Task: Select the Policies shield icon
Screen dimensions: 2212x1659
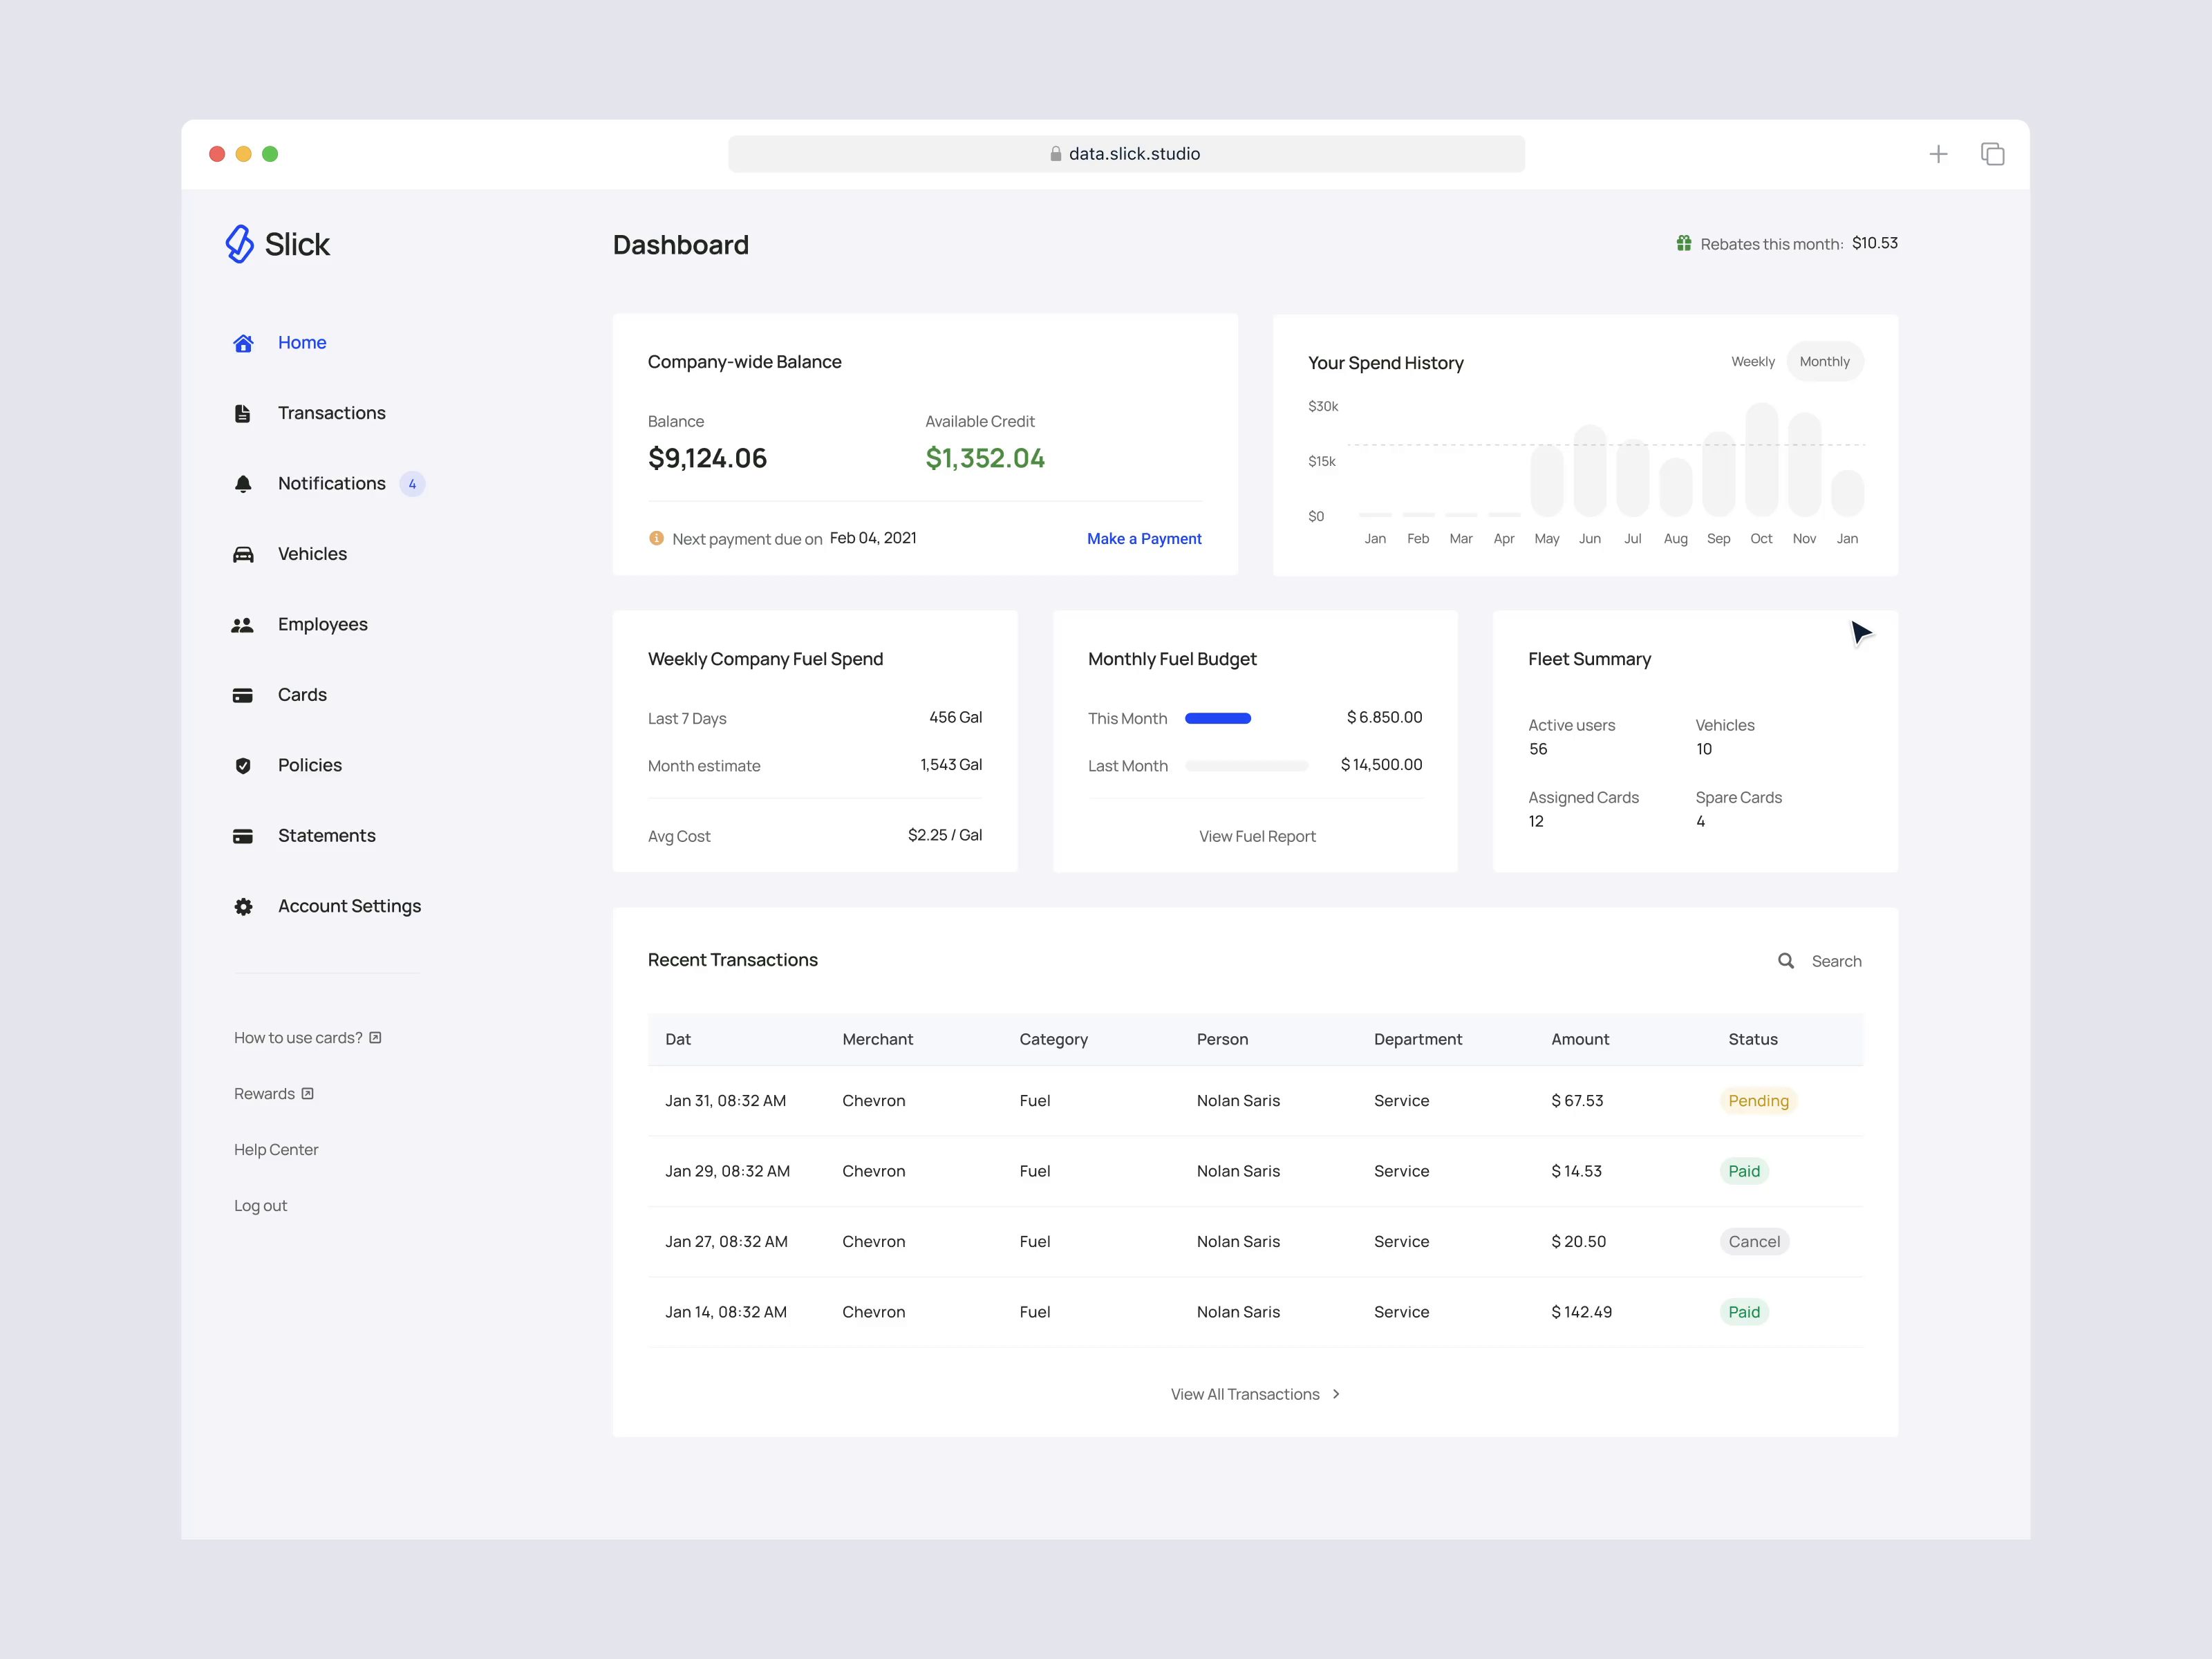Action: [243, 765]
